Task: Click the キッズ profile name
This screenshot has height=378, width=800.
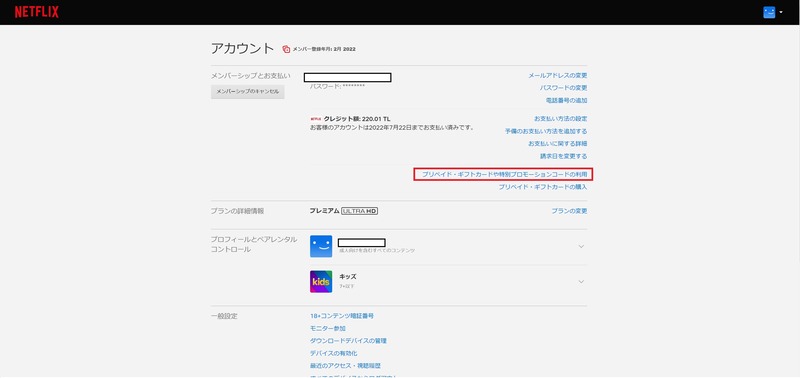Action: 348,276
